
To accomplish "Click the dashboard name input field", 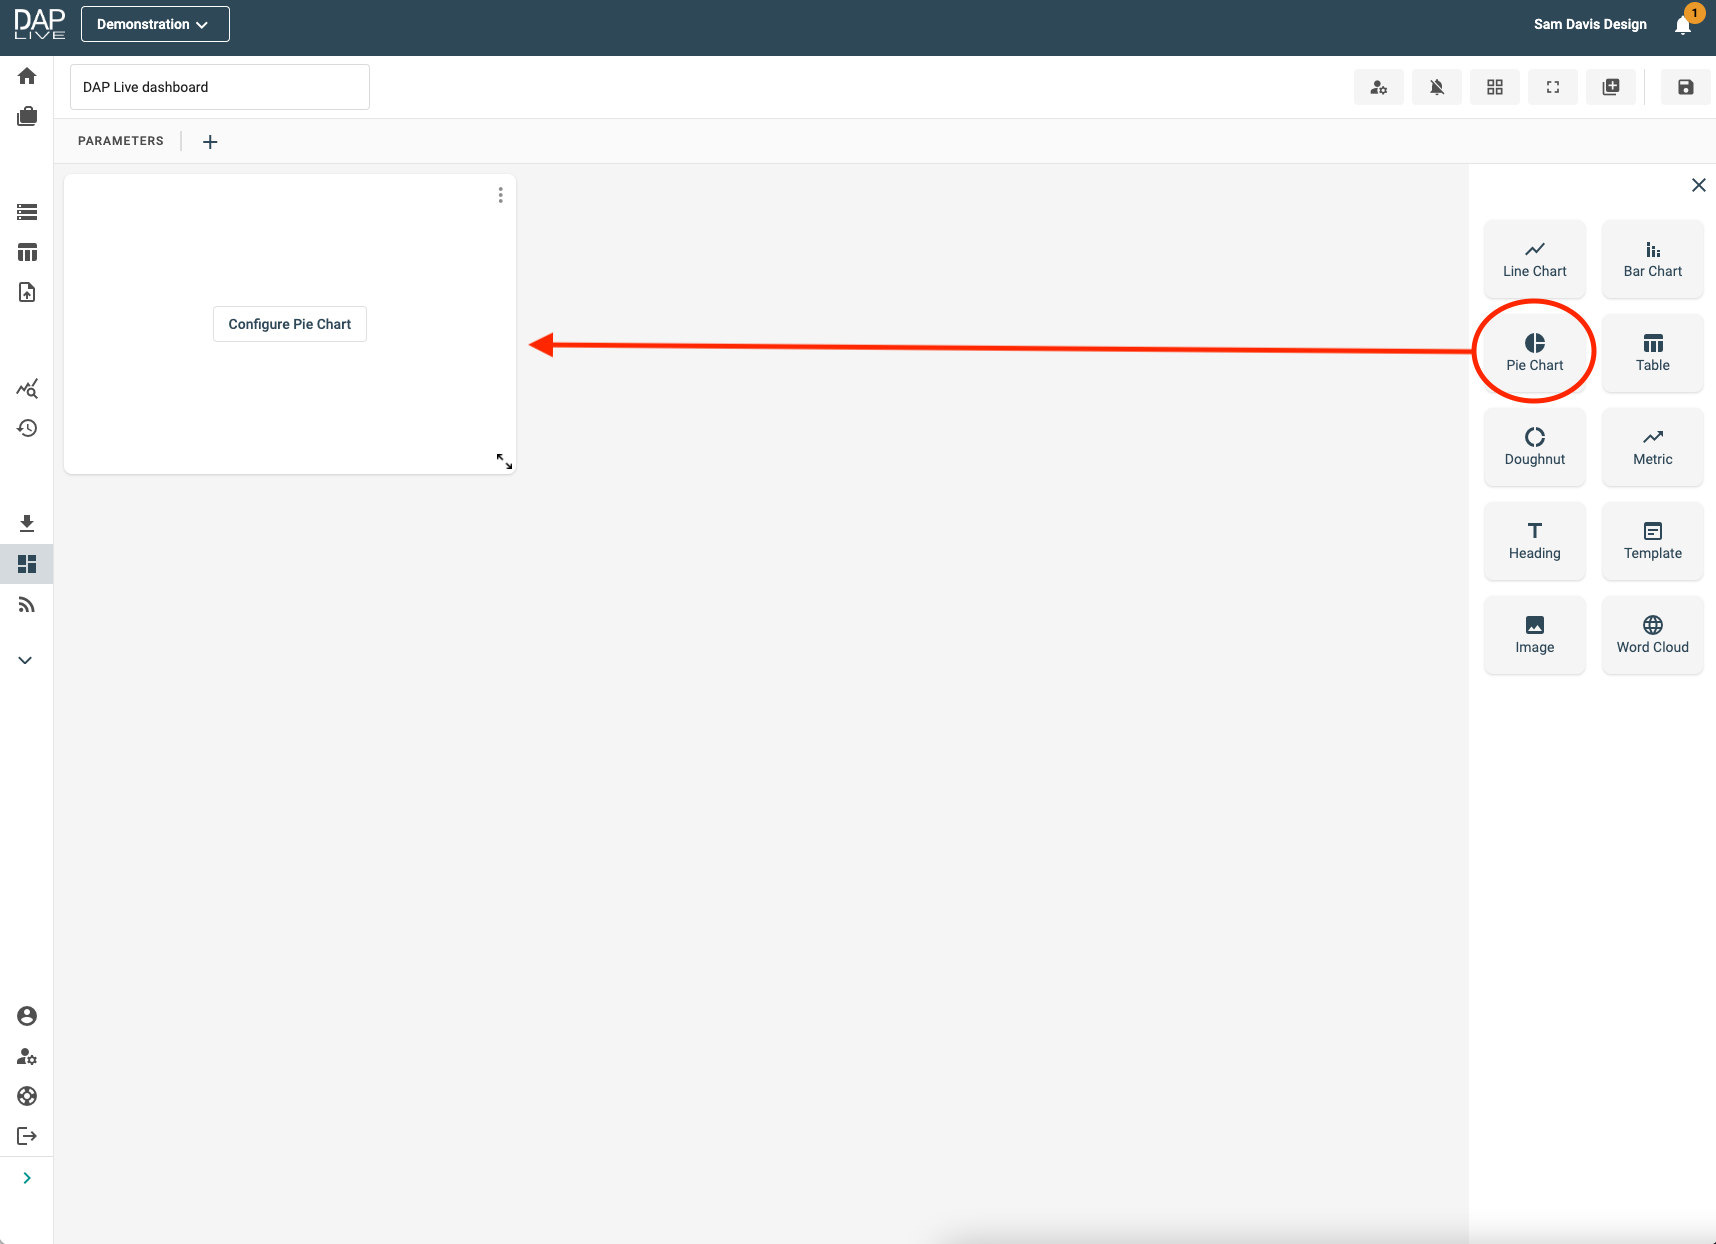I will click(220, 87).
